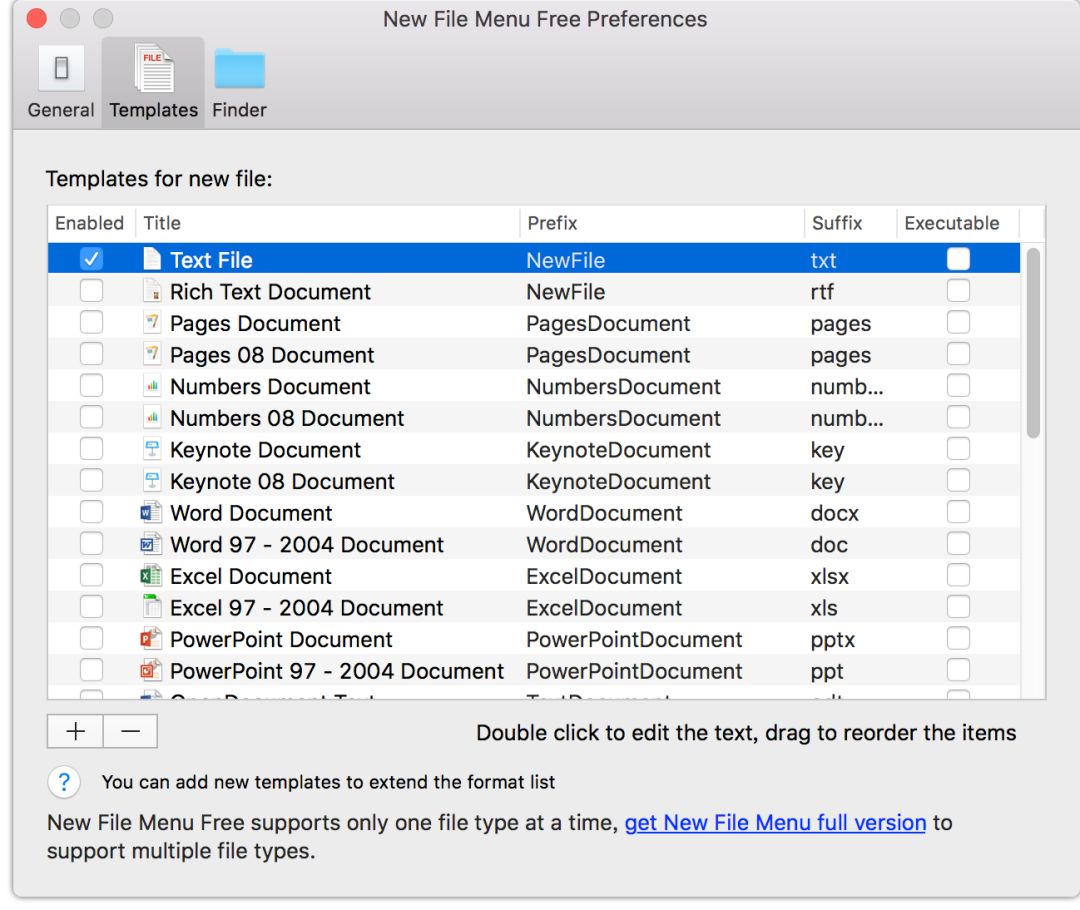1080x910 pixels.
Task: Select the Word 97 - 2004 Document title
Action: click(307, 545)
